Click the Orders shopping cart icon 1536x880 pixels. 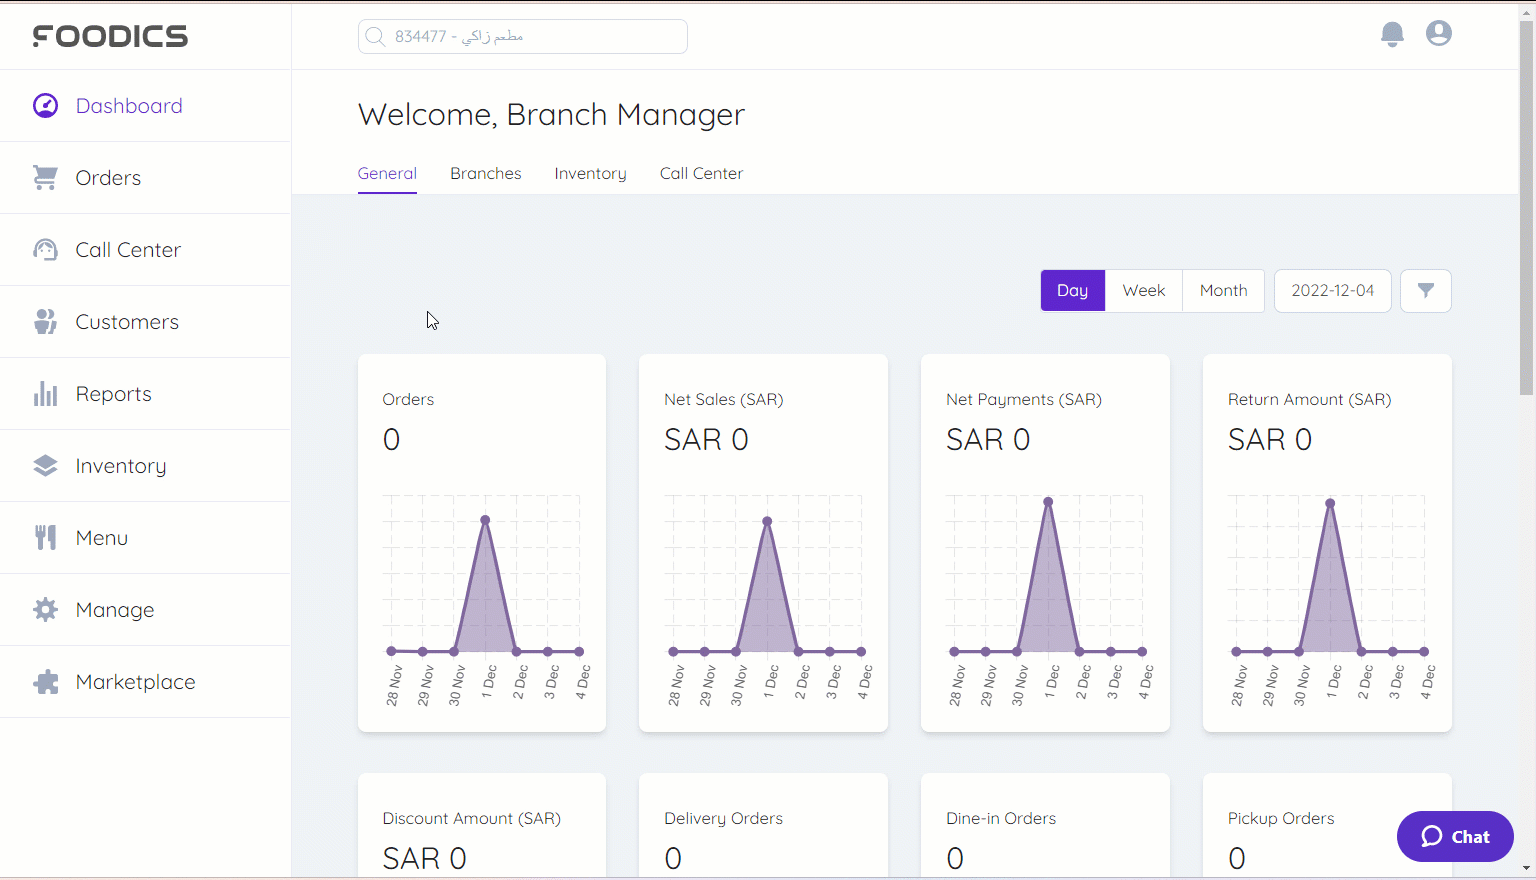tap(46, 178)
